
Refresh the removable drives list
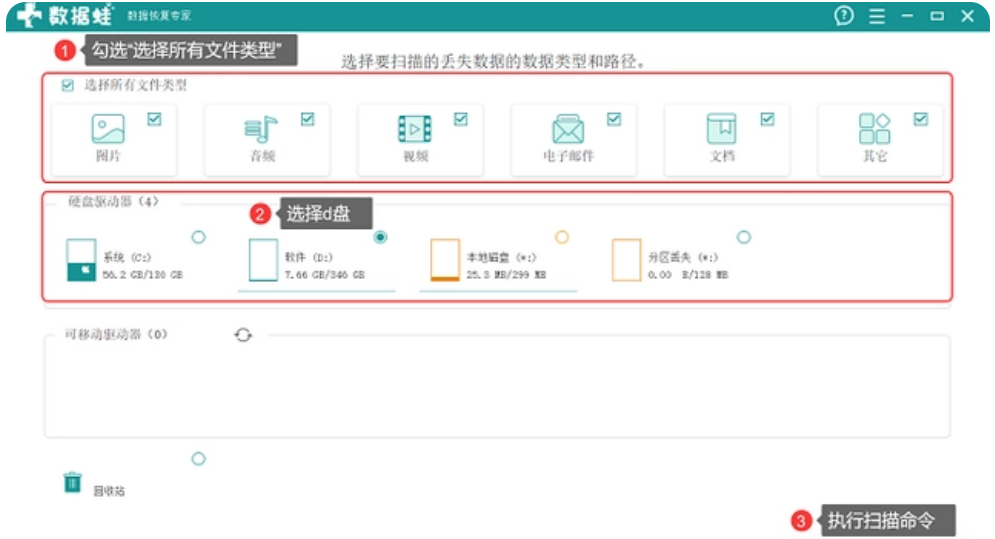(x=243, y=335)
